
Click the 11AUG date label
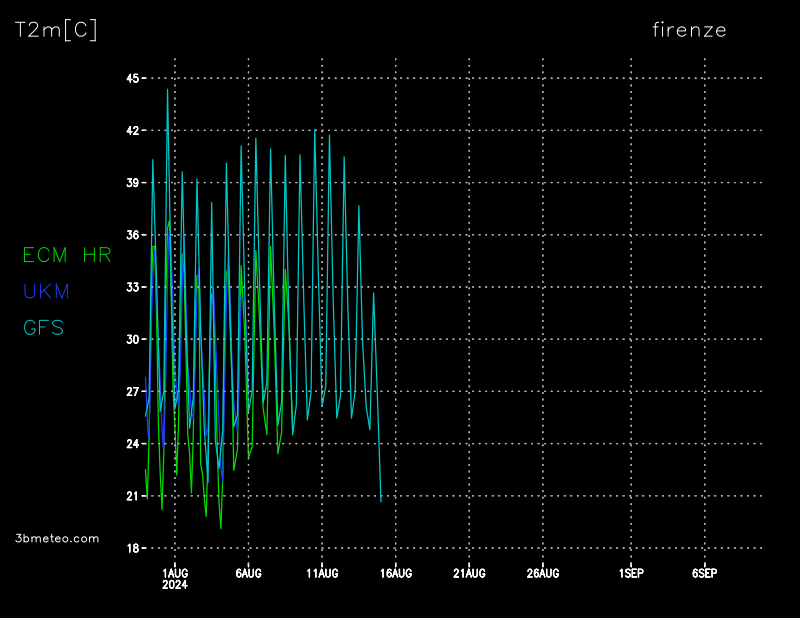click(322, 573)
